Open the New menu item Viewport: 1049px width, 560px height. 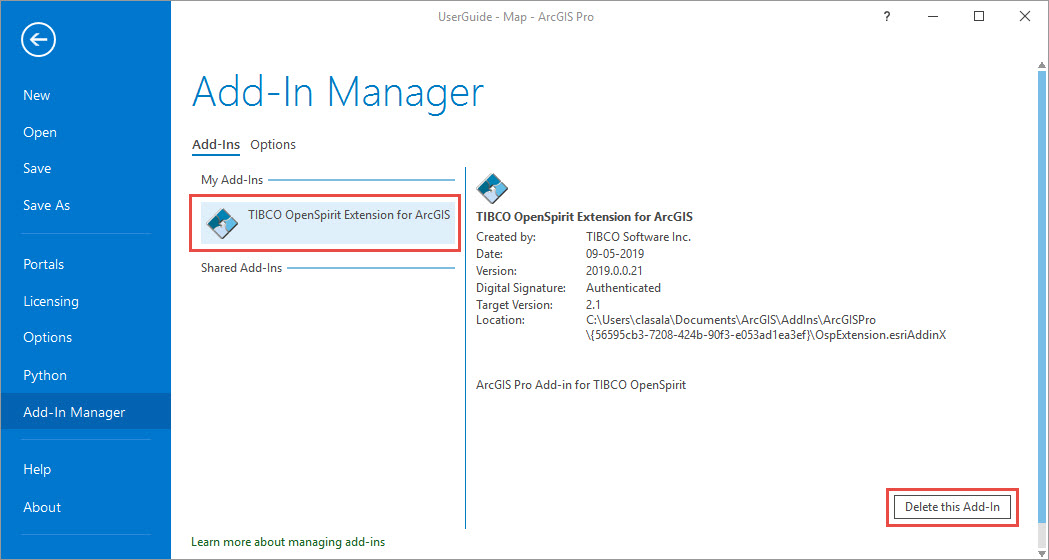pos(37,95)
